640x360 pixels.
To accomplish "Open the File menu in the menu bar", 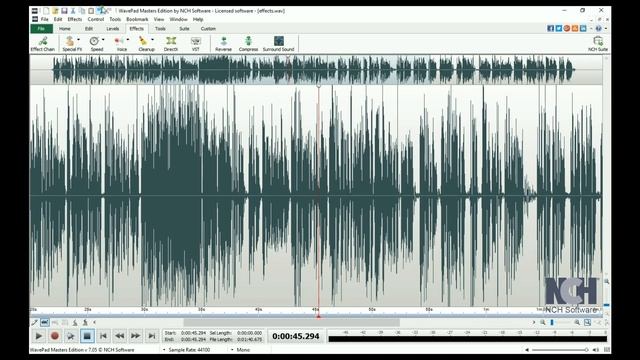I will tap(44, 19).
